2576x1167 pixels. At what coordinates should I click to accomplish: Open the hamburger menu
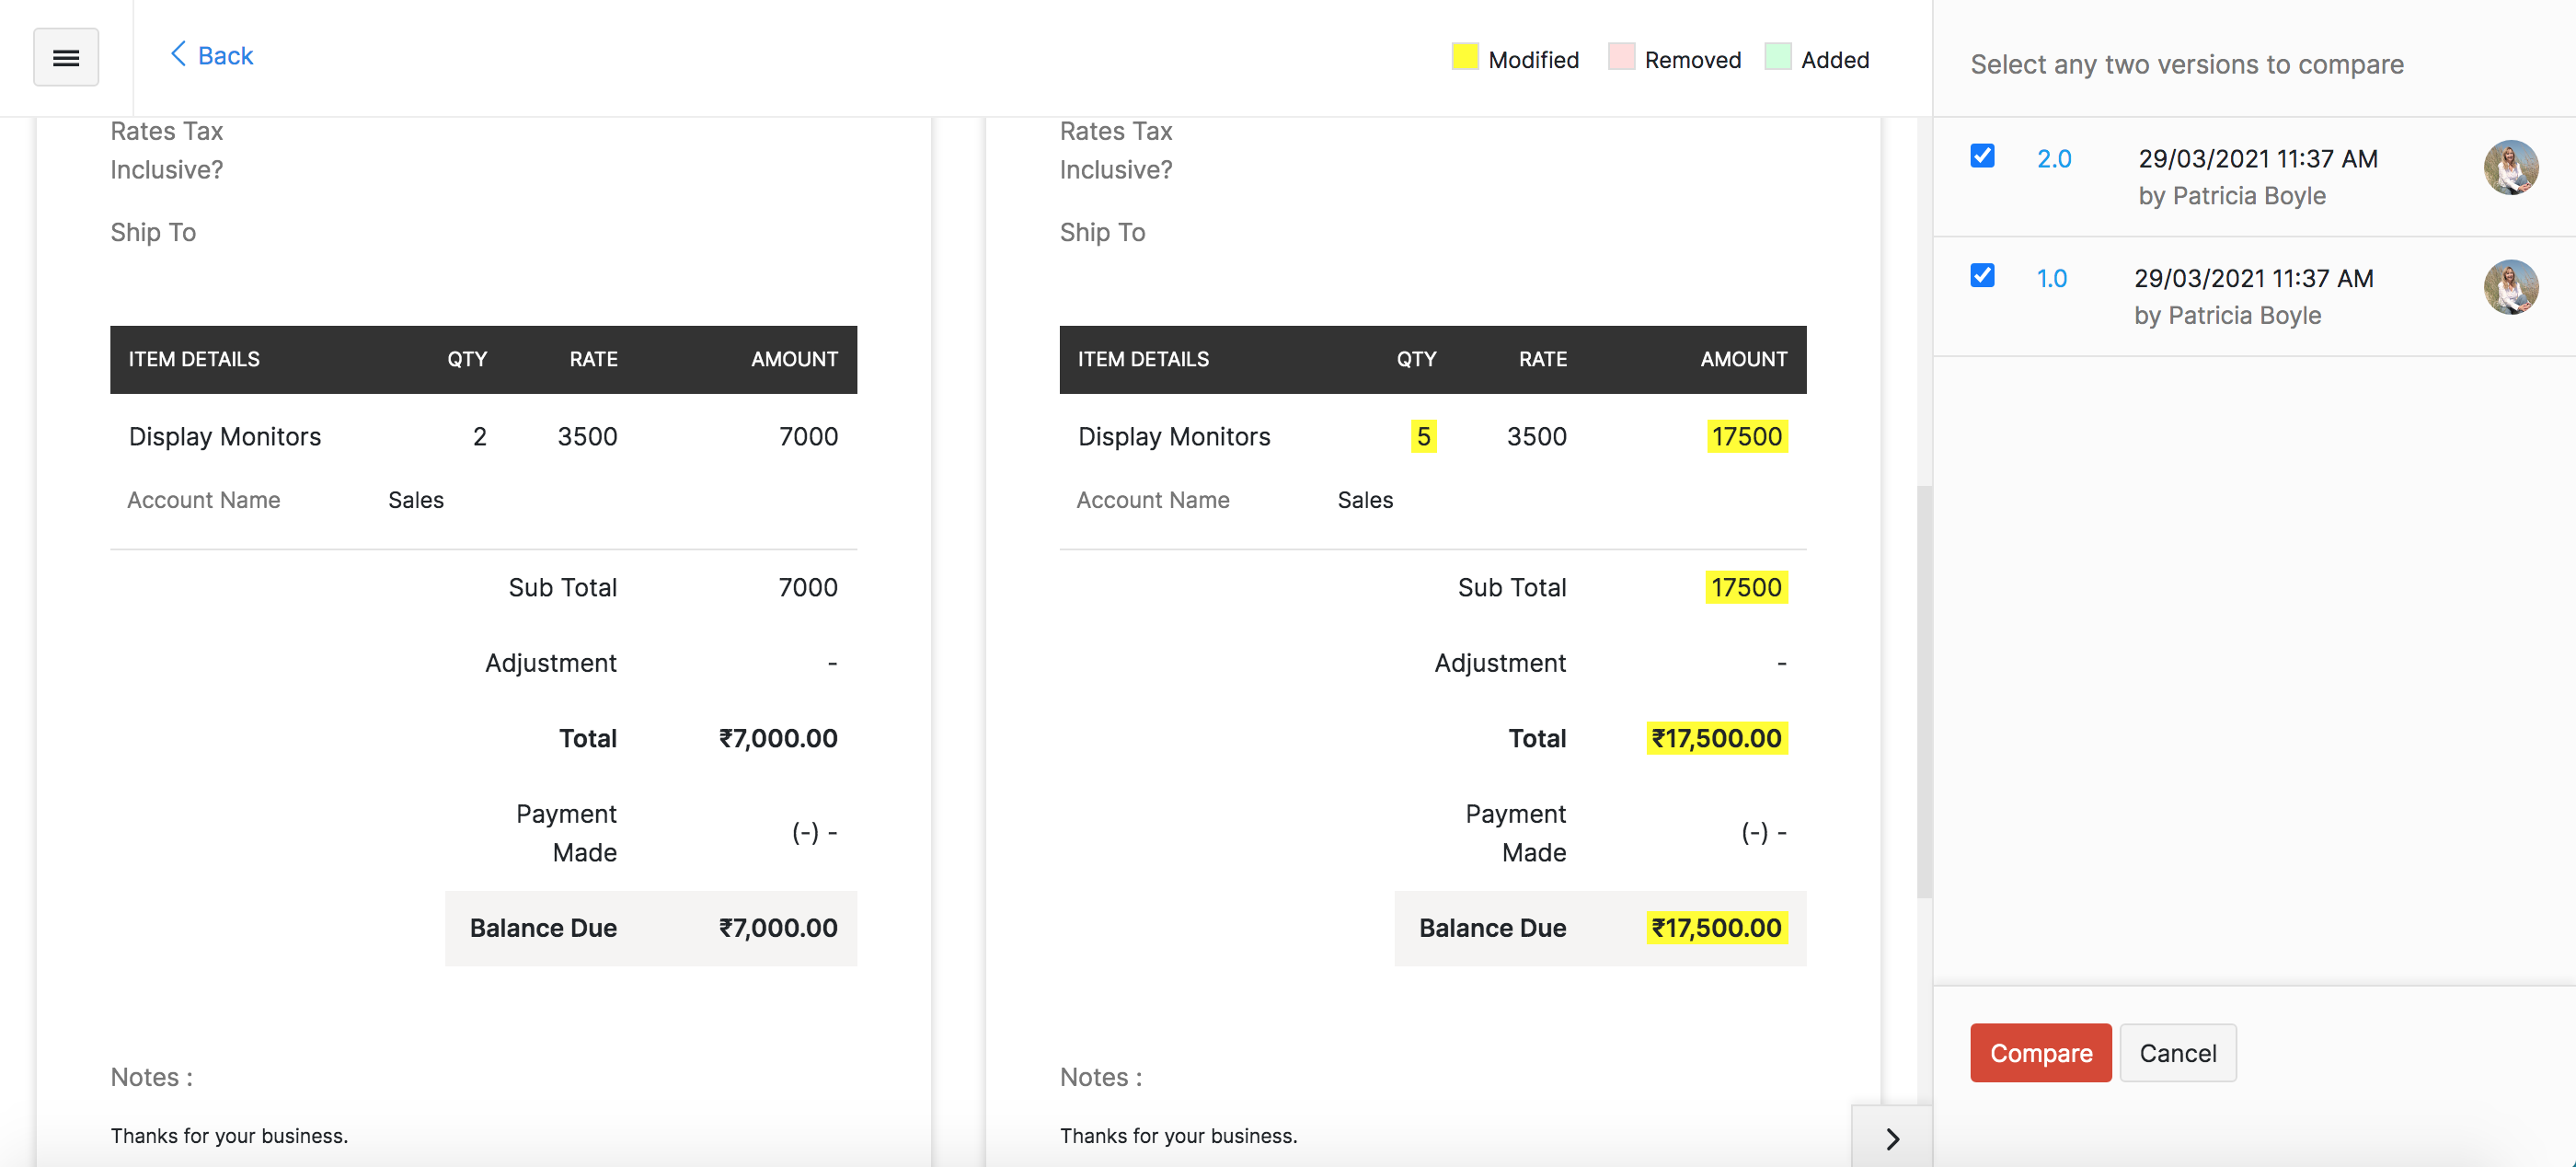click(66, 57)
